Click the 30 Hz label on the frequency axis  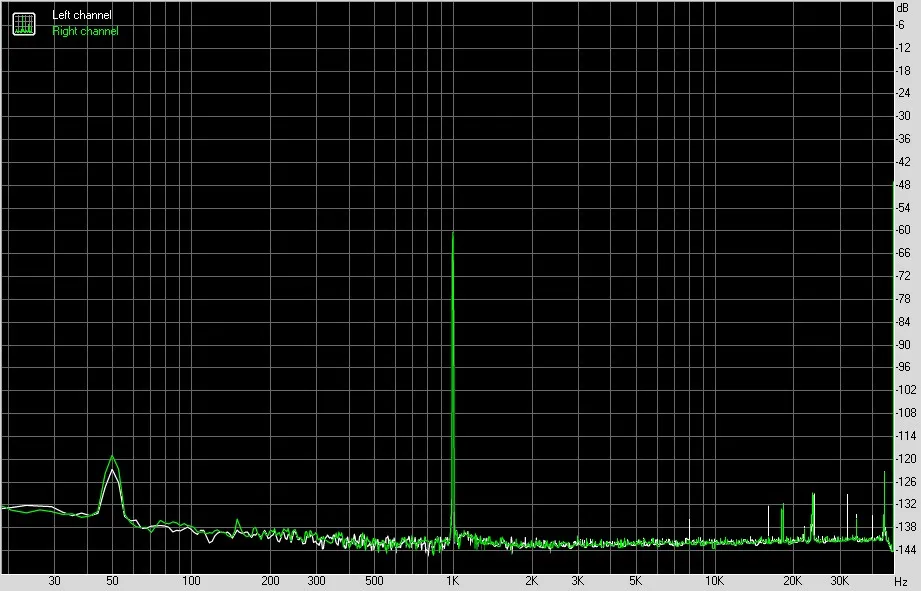(54, 581)
